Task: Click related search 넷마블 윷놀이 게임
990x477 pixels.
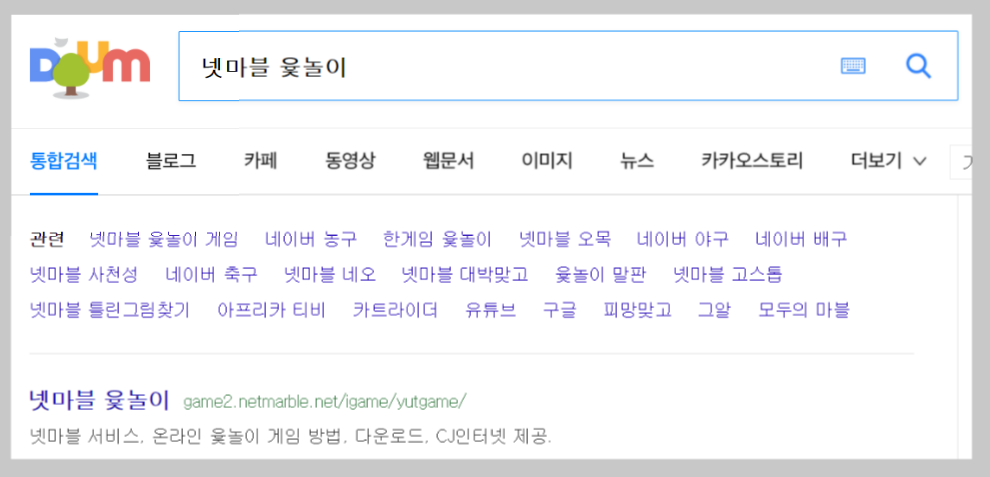Action: 164,239
